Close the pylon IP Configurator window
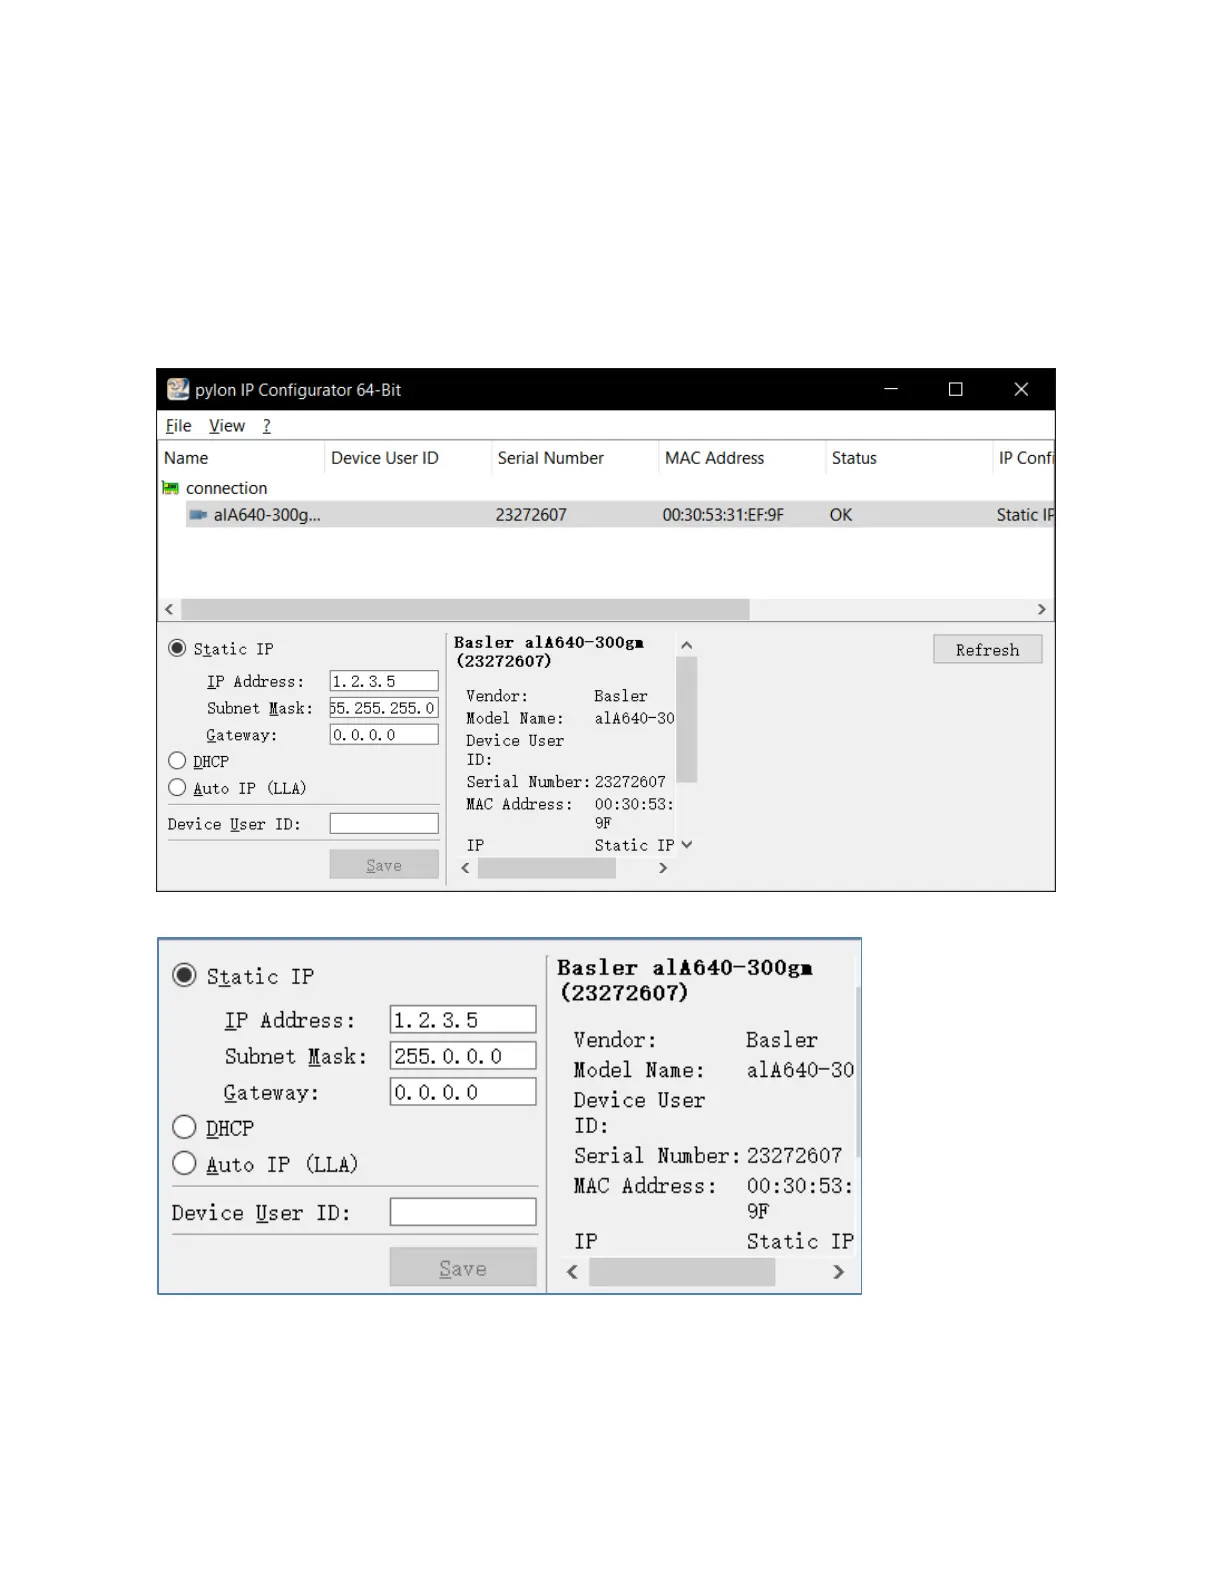 pos(1021,389)
